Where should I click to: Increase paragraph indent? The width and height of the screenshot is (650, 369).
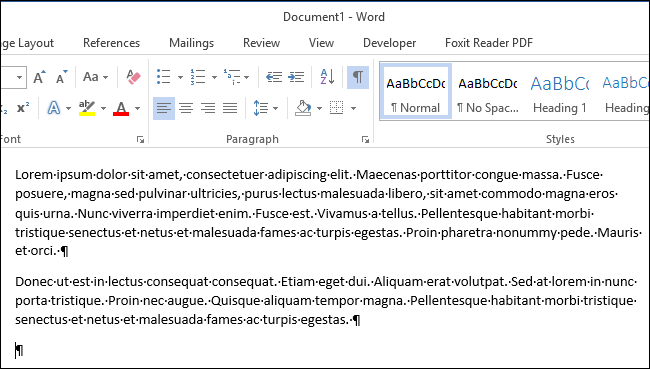[296, 77]
